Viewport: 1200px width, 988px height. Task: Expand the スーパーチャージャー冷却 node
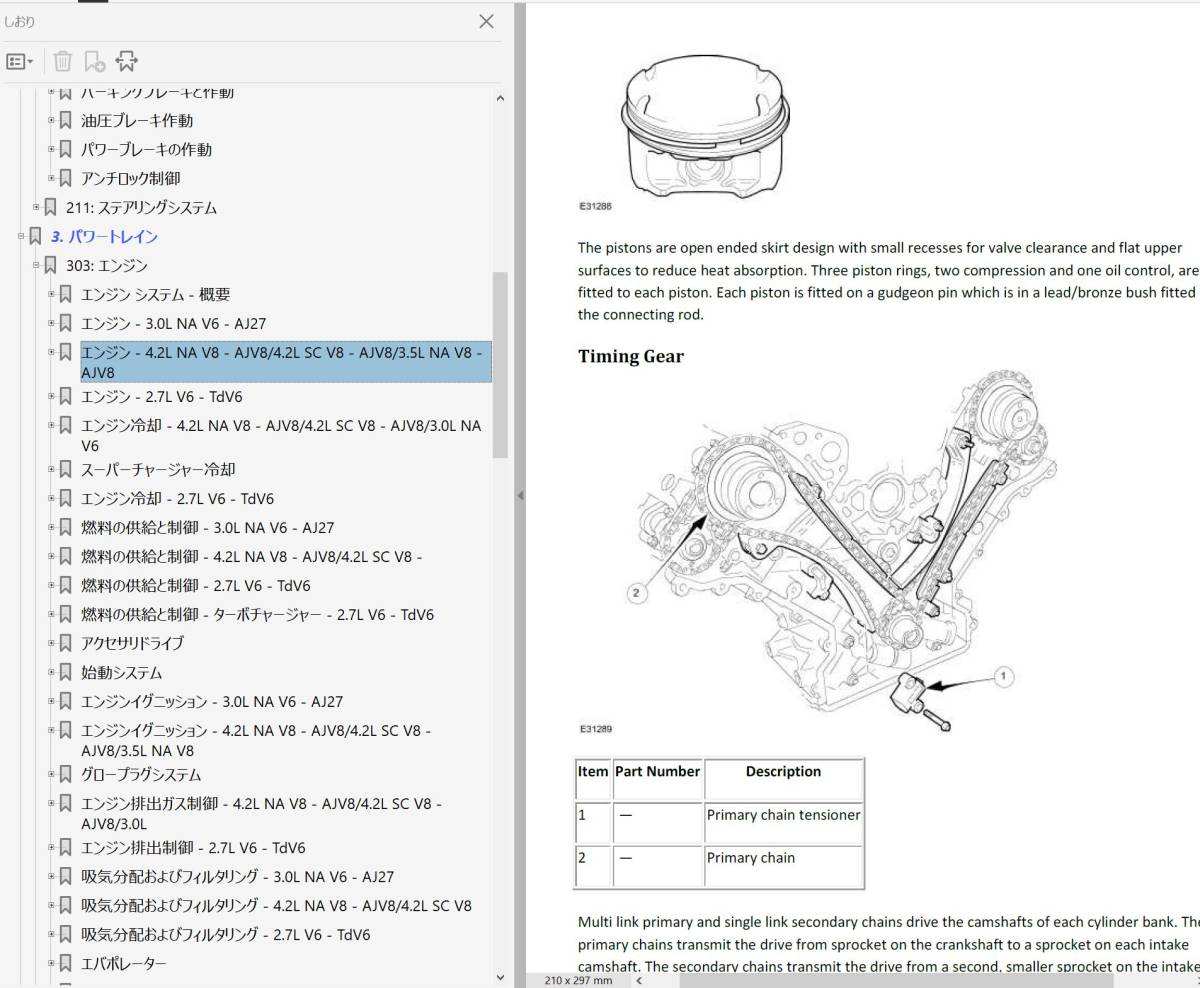pos(52,469)
